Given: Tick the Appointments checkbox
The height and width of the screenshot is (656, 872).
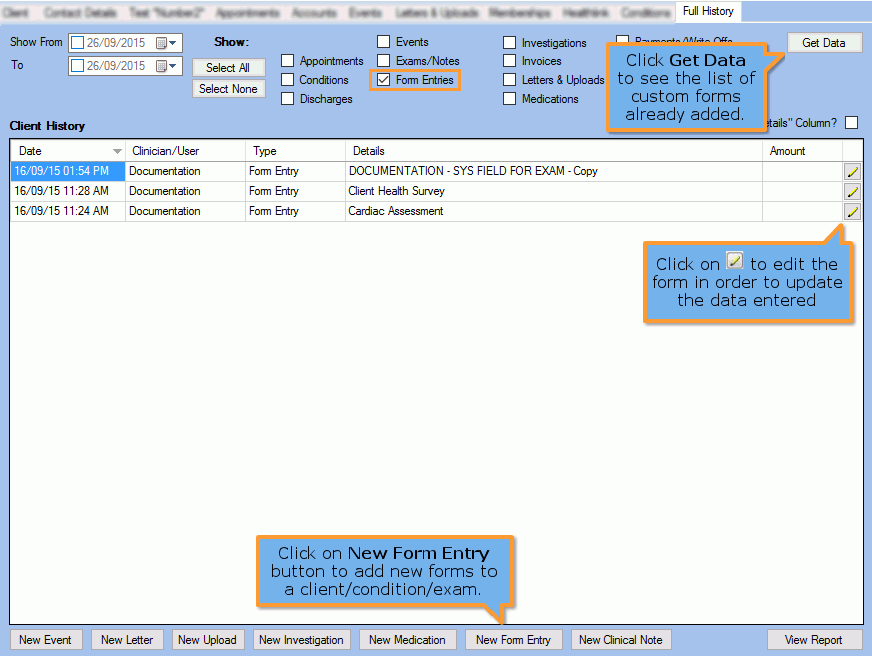Looking at the screenshot, I should [288, 61].
